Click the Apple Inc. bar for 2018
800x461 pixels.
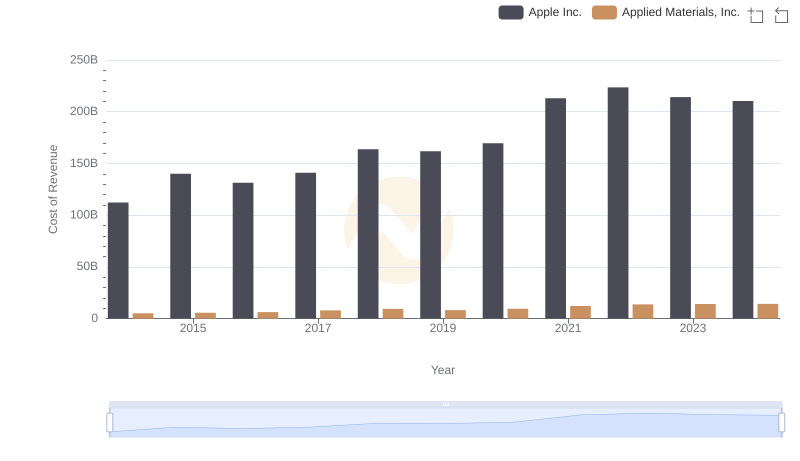[x=368, y=234]
